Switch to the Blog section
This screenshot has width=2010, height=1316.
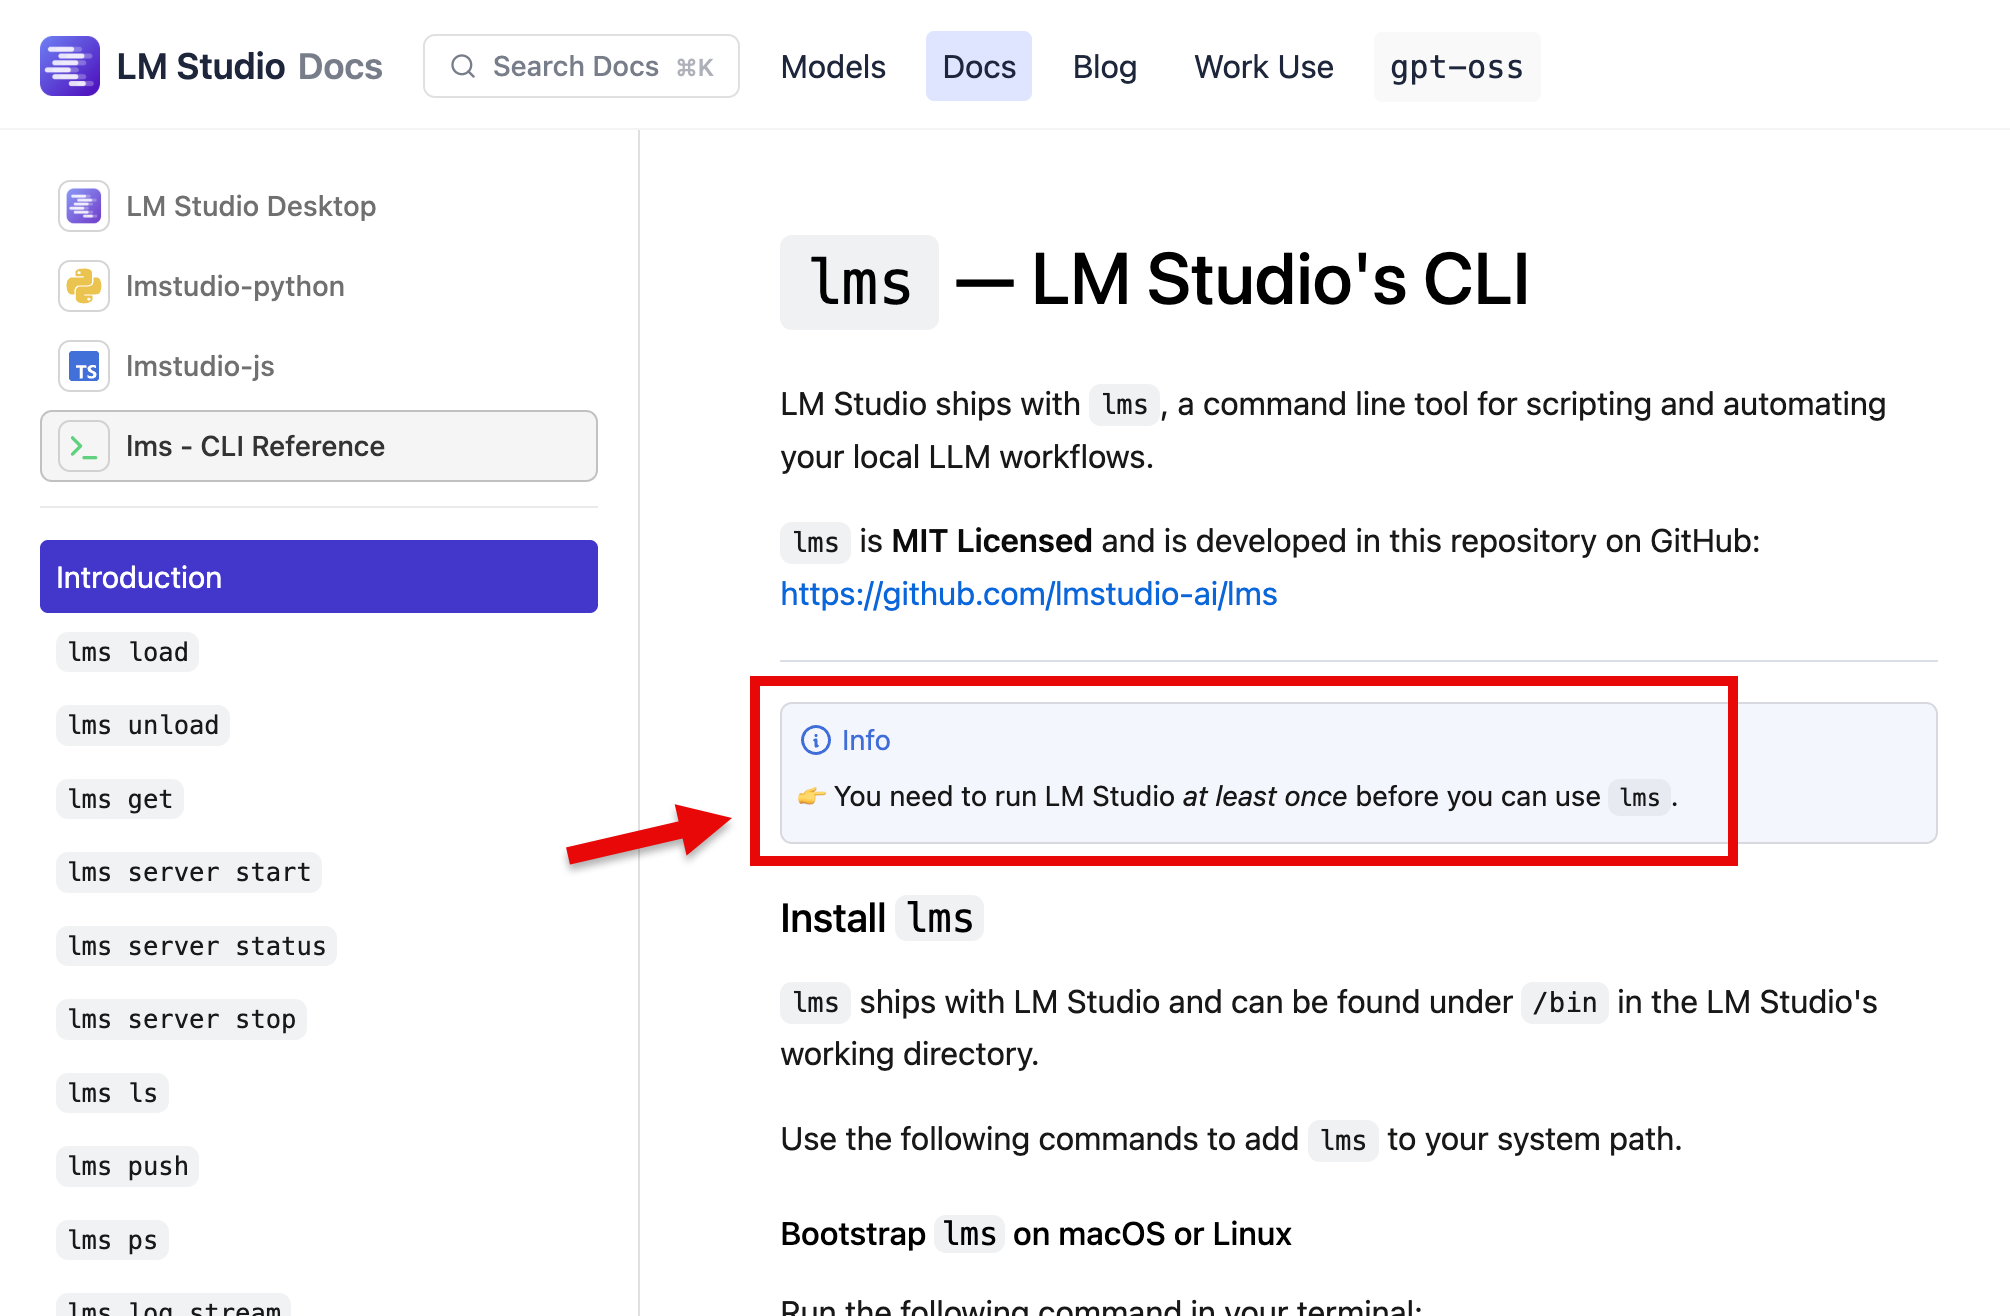pos(1104,66)
